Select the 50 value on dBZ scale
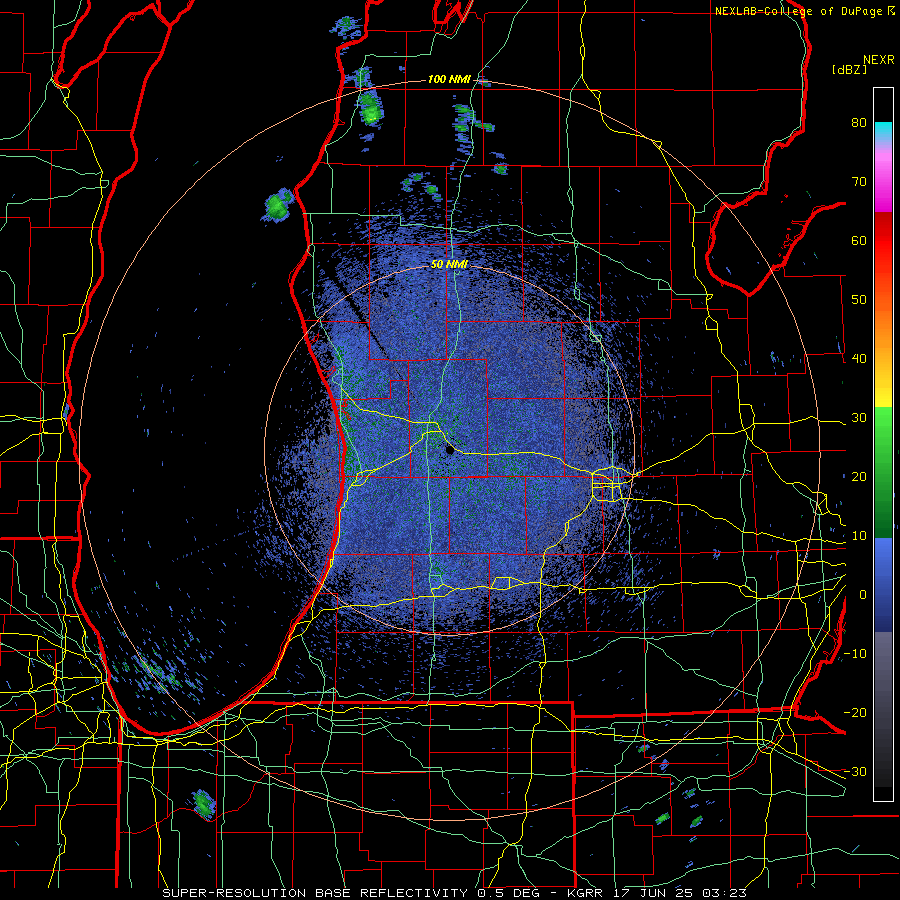The image size is (900, 900). click(x=859, y=300)
